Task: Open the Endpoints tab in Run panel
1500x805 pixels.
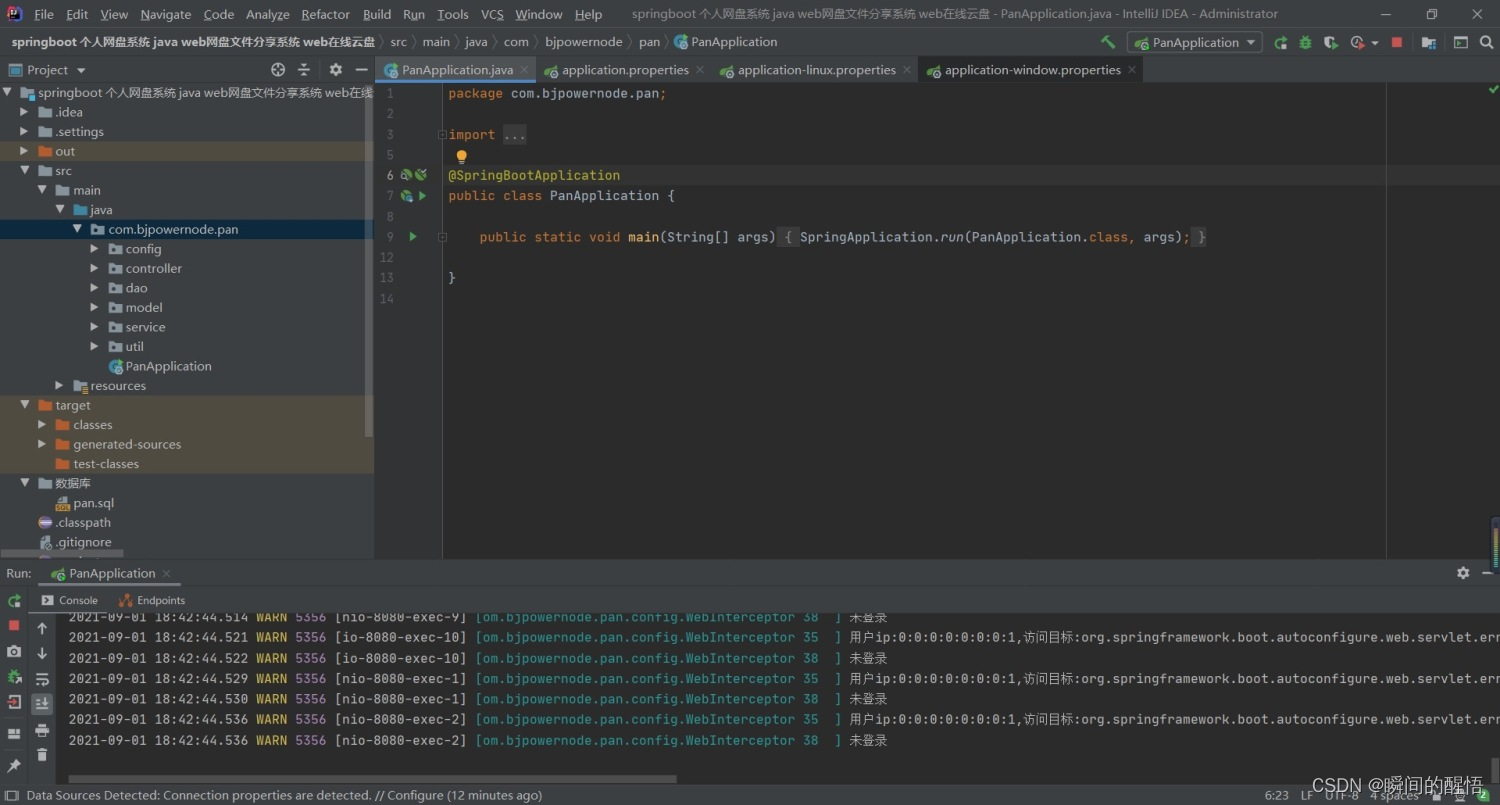Action: 160,600
